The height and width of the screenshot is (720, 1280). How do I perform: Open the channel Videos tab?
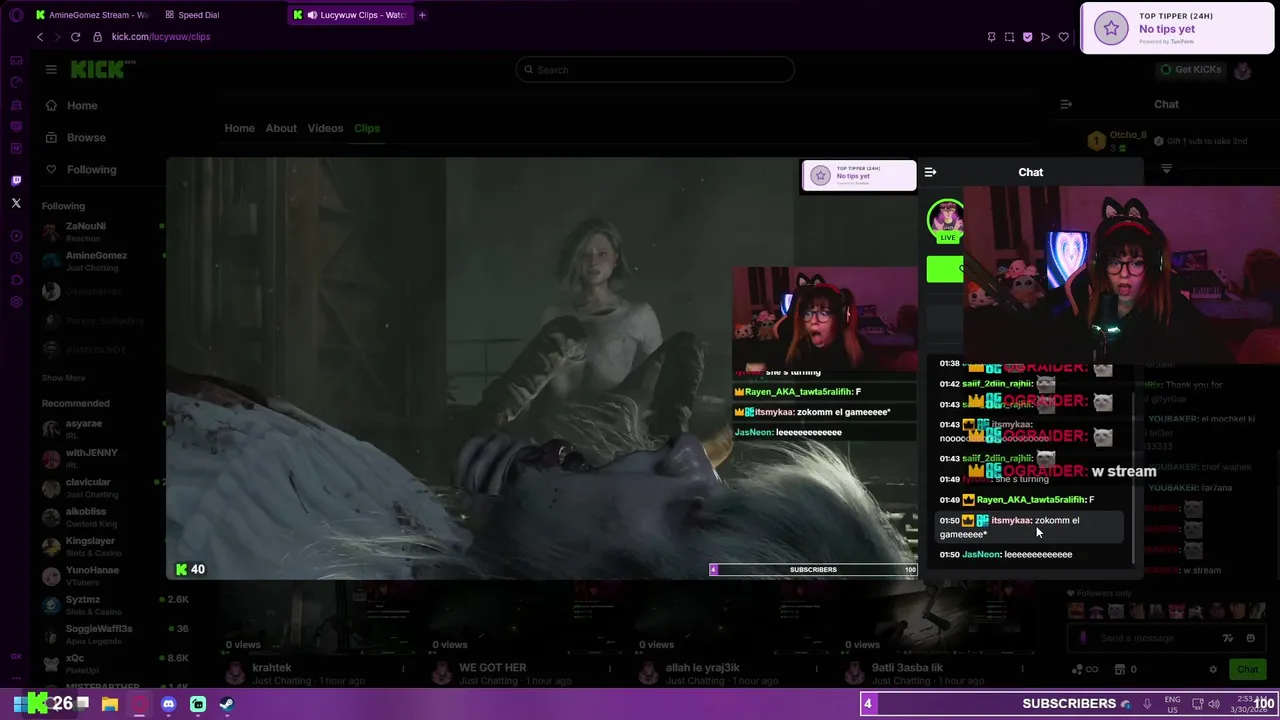point(325,128)
